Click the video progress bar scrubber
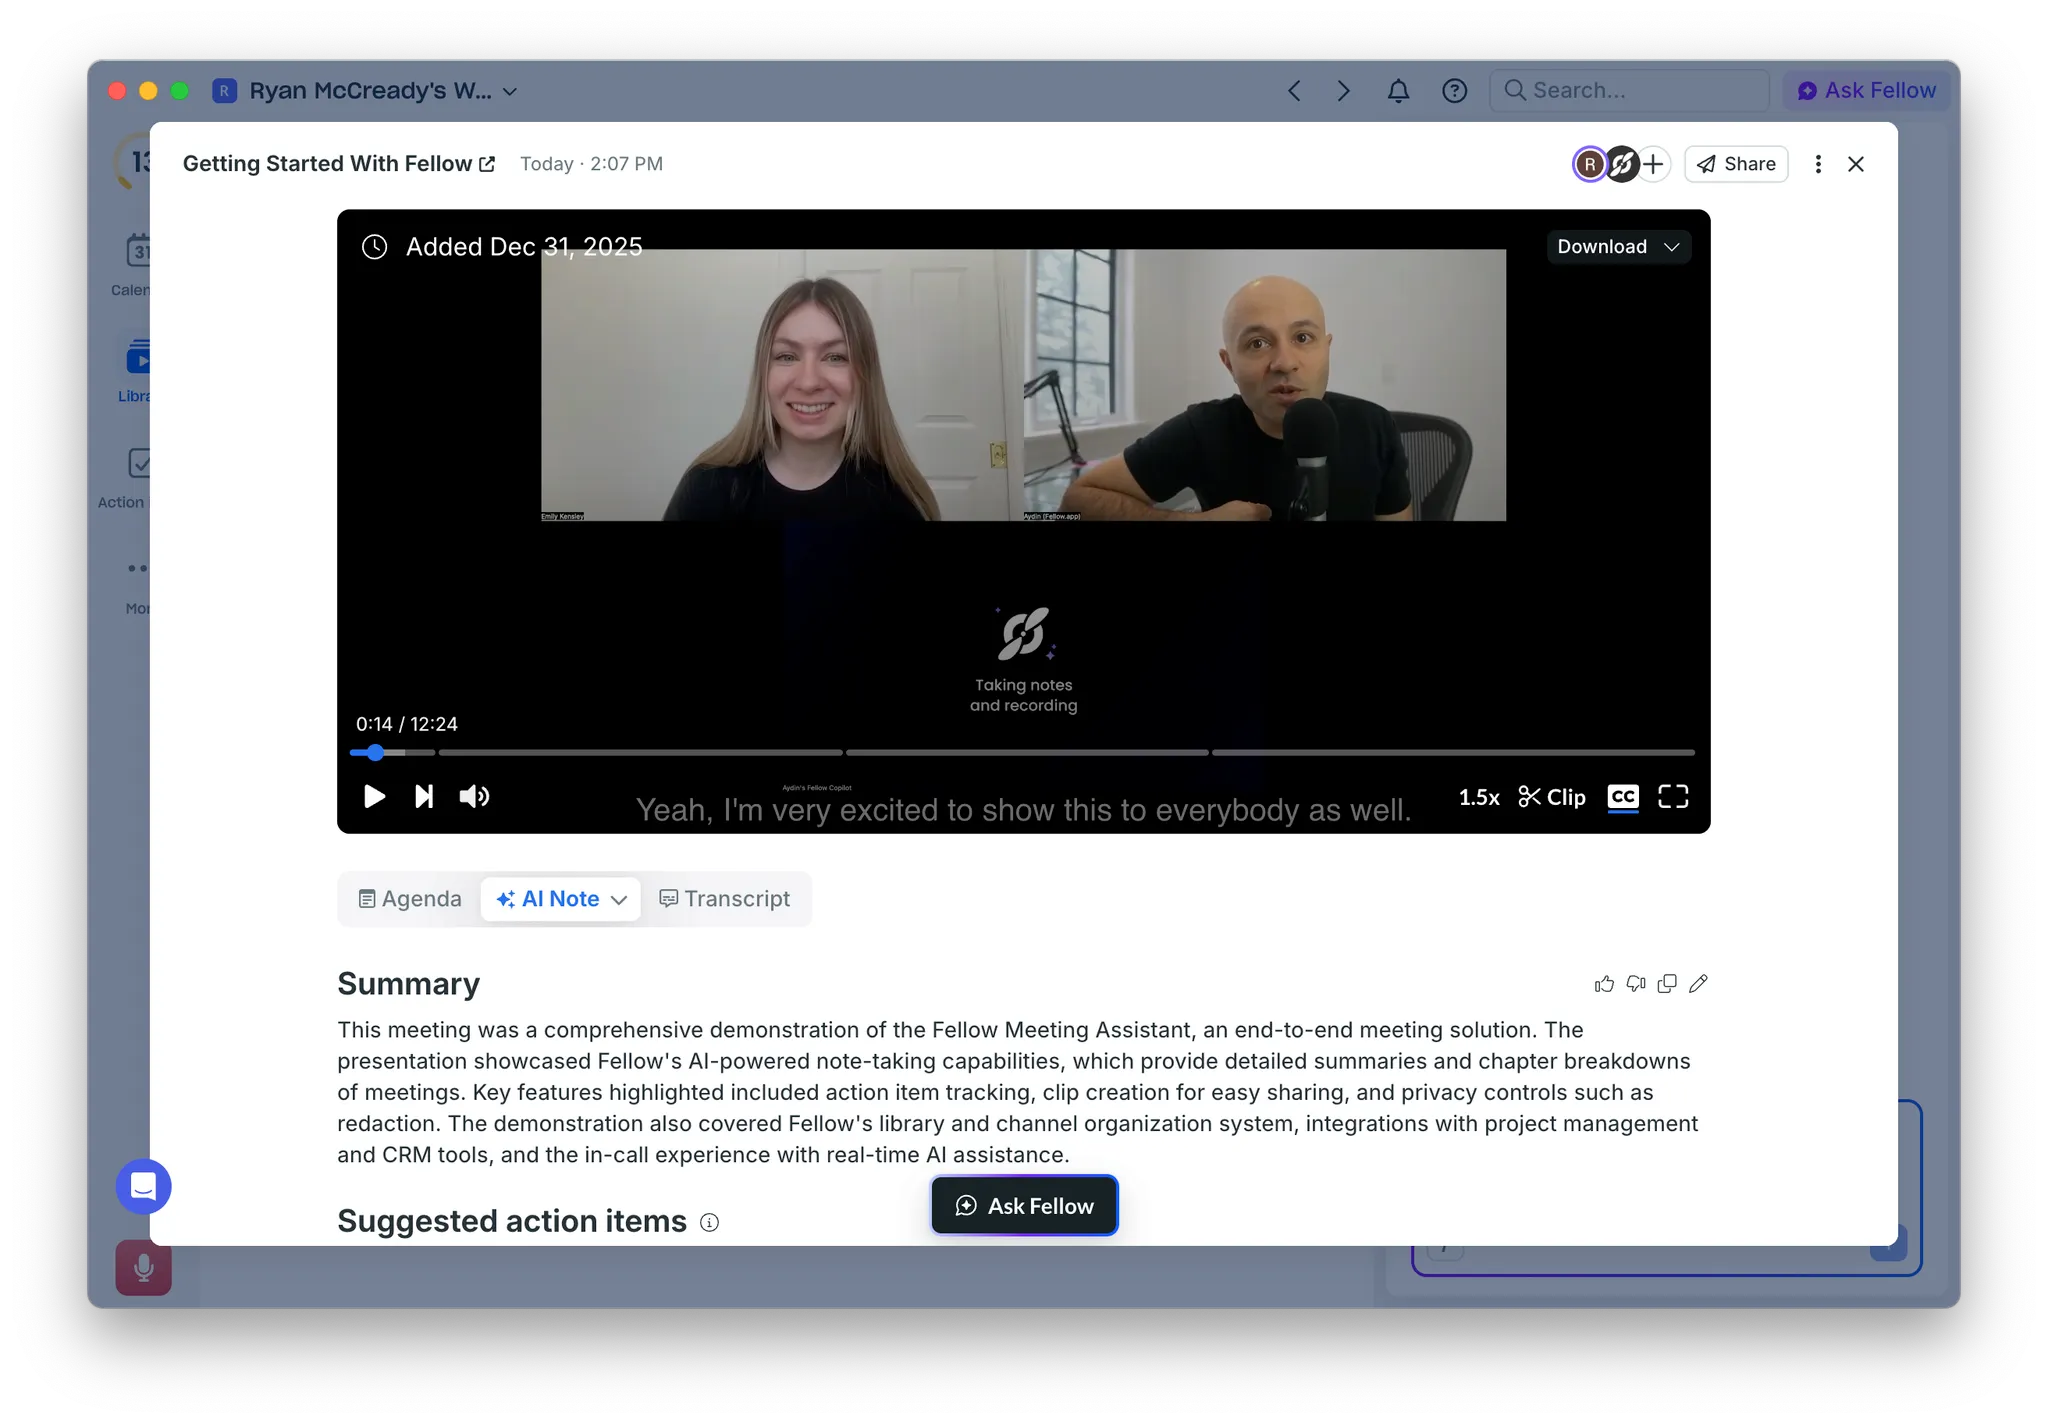This screenshot has height=1424, width=2048. [375, 752]
